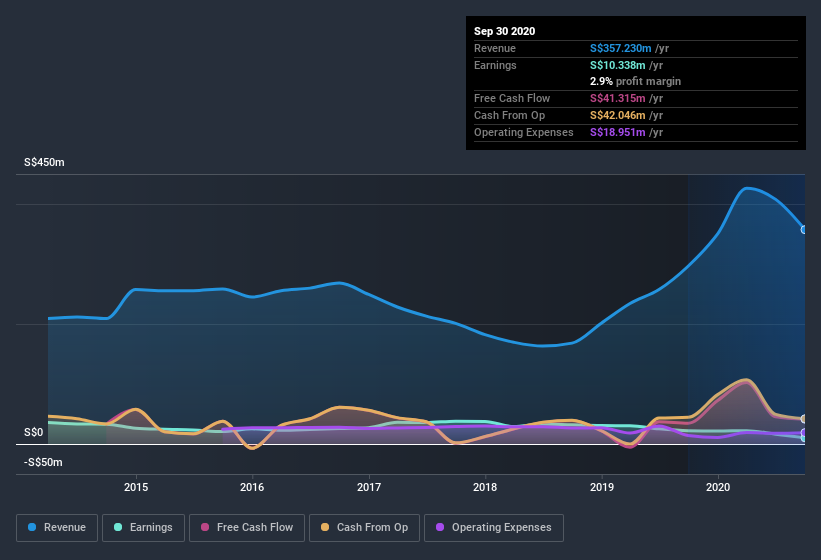Click the 2018 x-axis label
This screenshot has width=821, height=560.
(x=485, y=487)
